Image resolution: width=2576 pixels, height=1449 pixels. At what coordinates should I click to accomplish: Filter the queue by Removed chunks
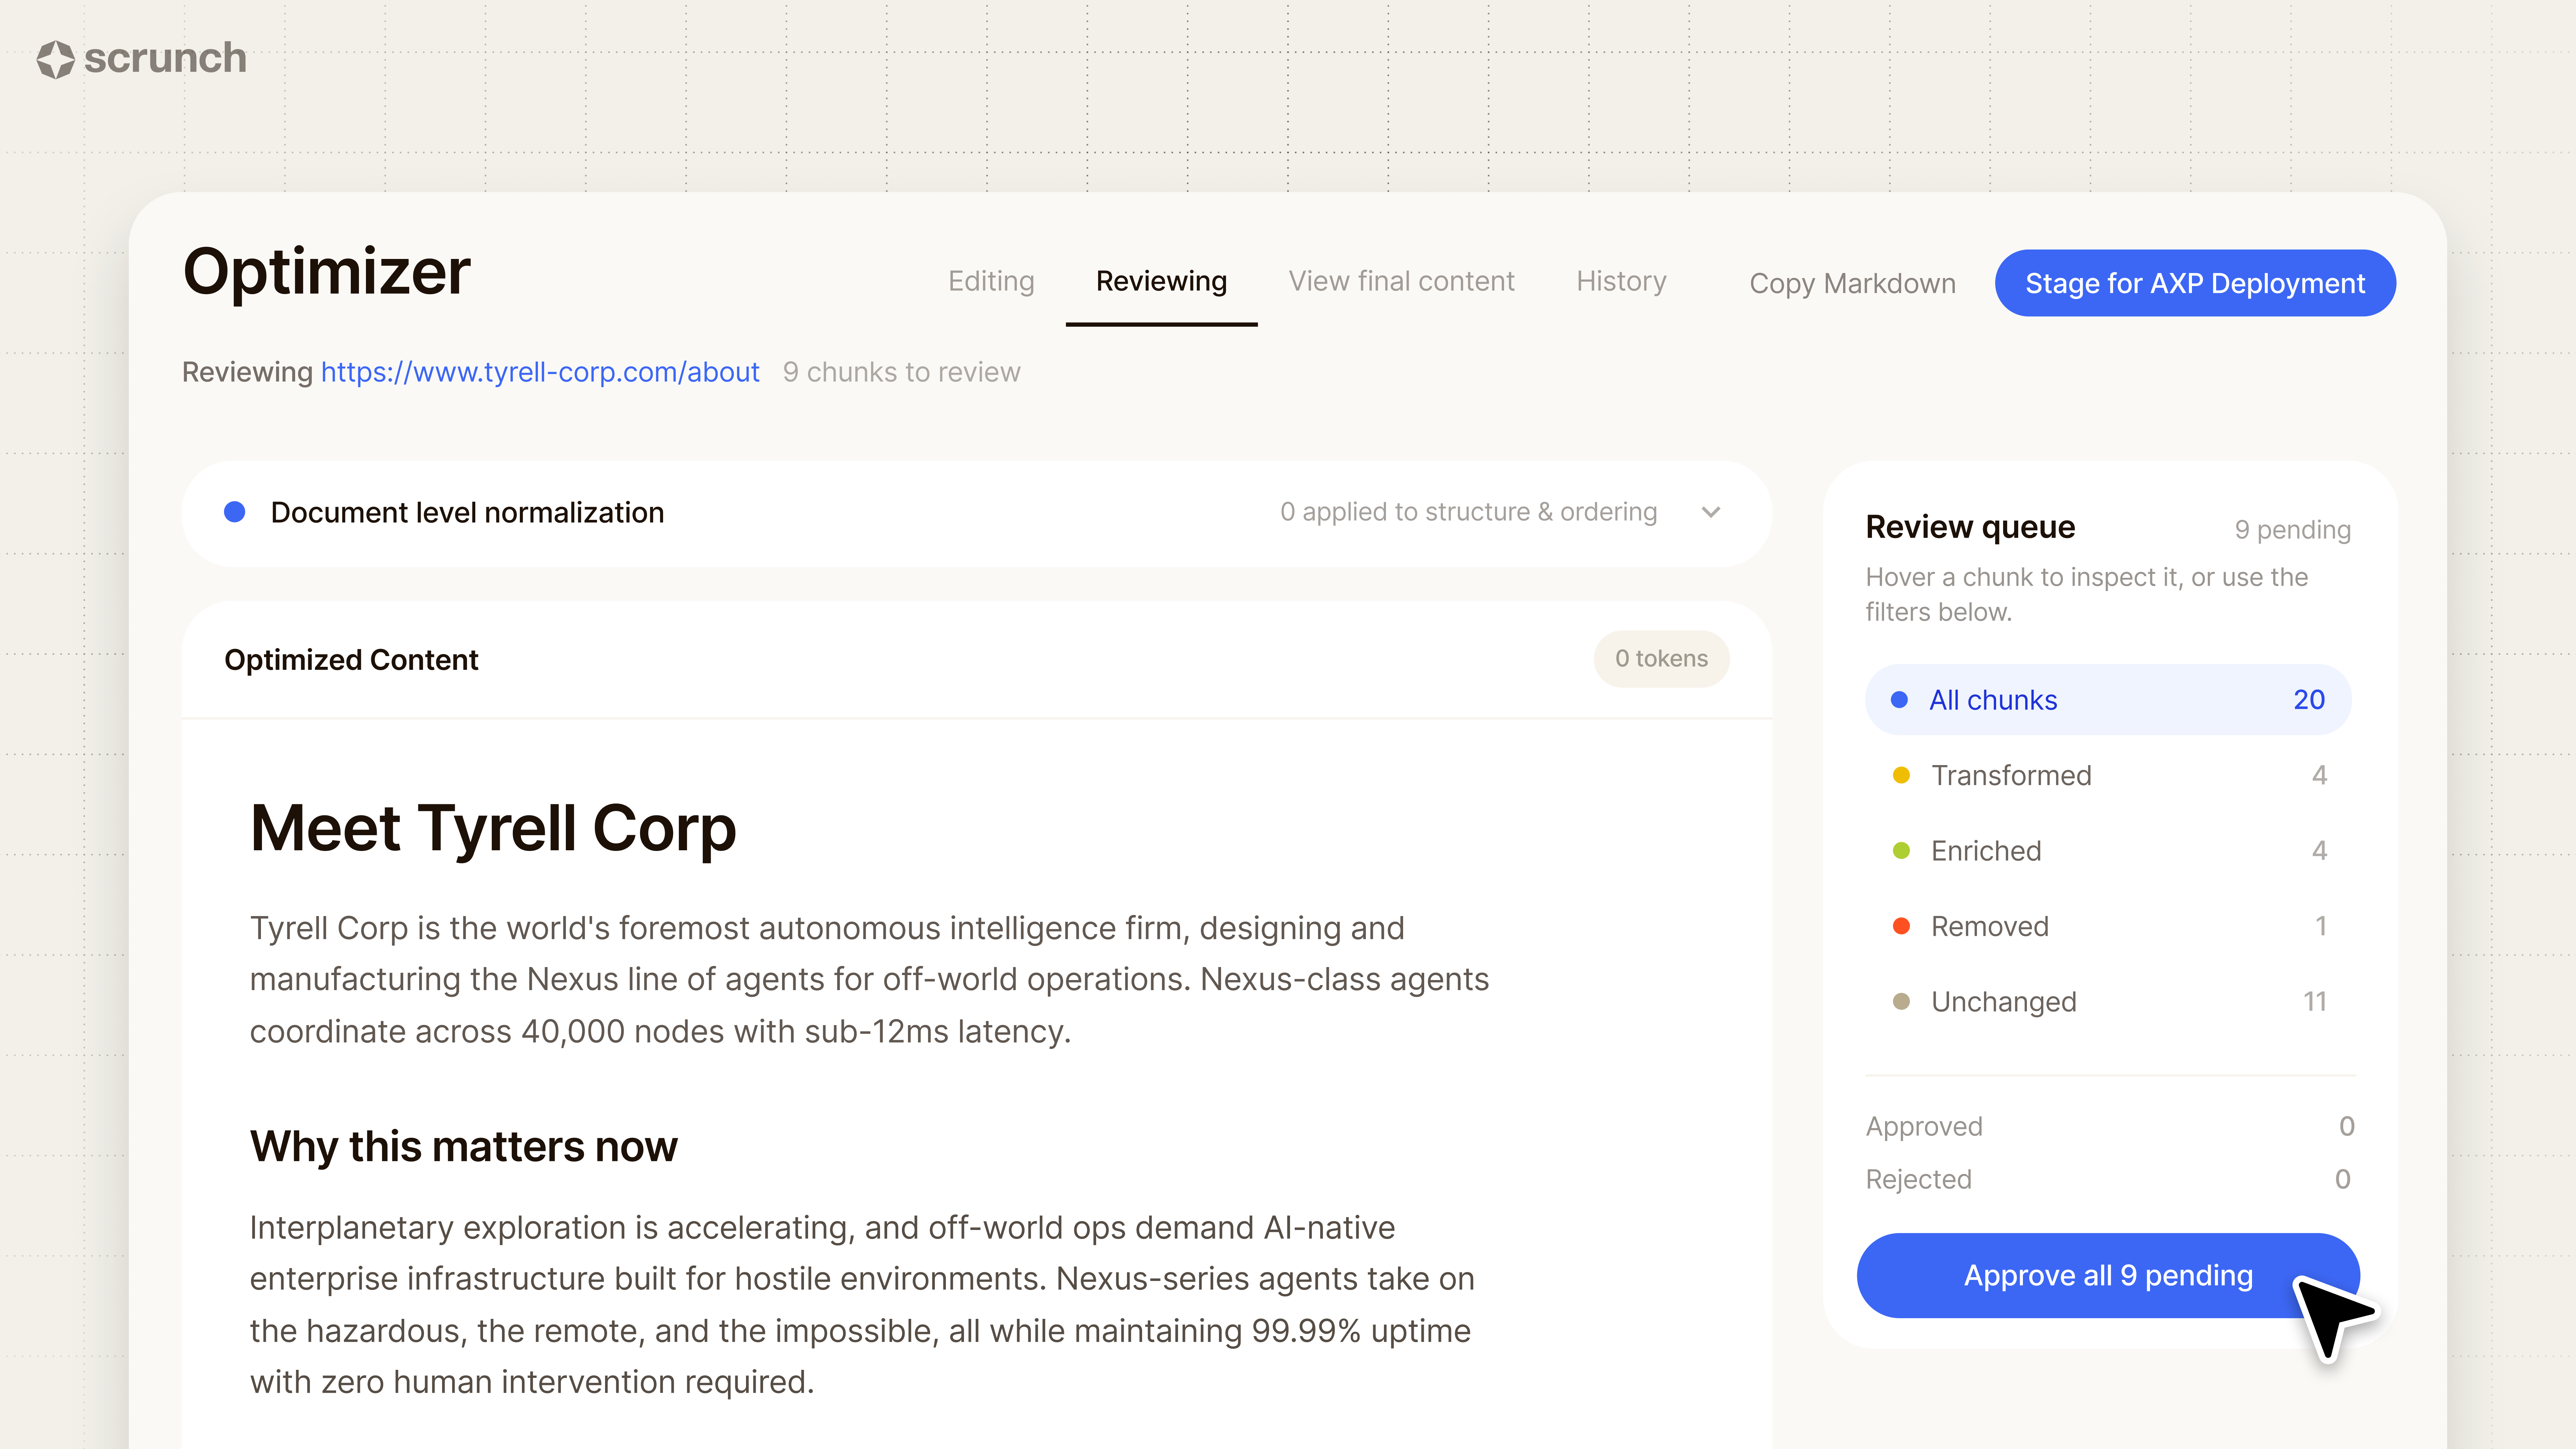point(2108,926)
